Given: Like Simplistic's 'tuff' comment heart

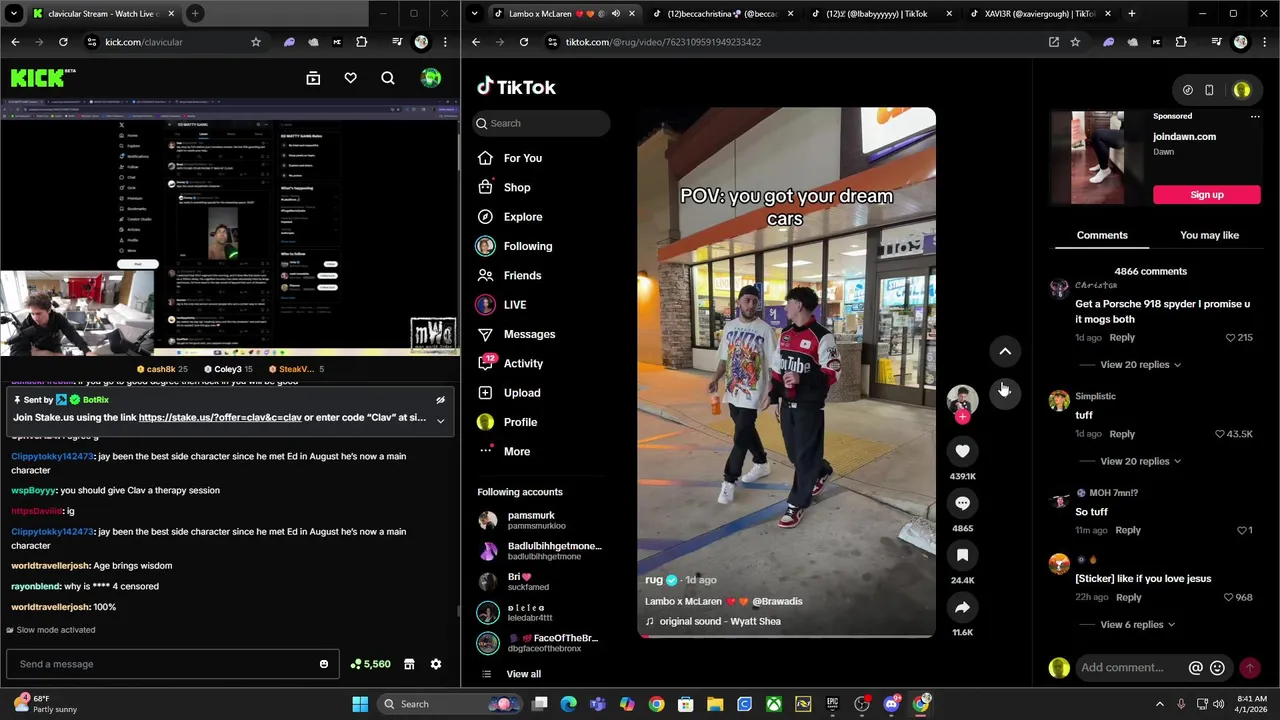Looking at the screenshot, I should coord(1220,434).
